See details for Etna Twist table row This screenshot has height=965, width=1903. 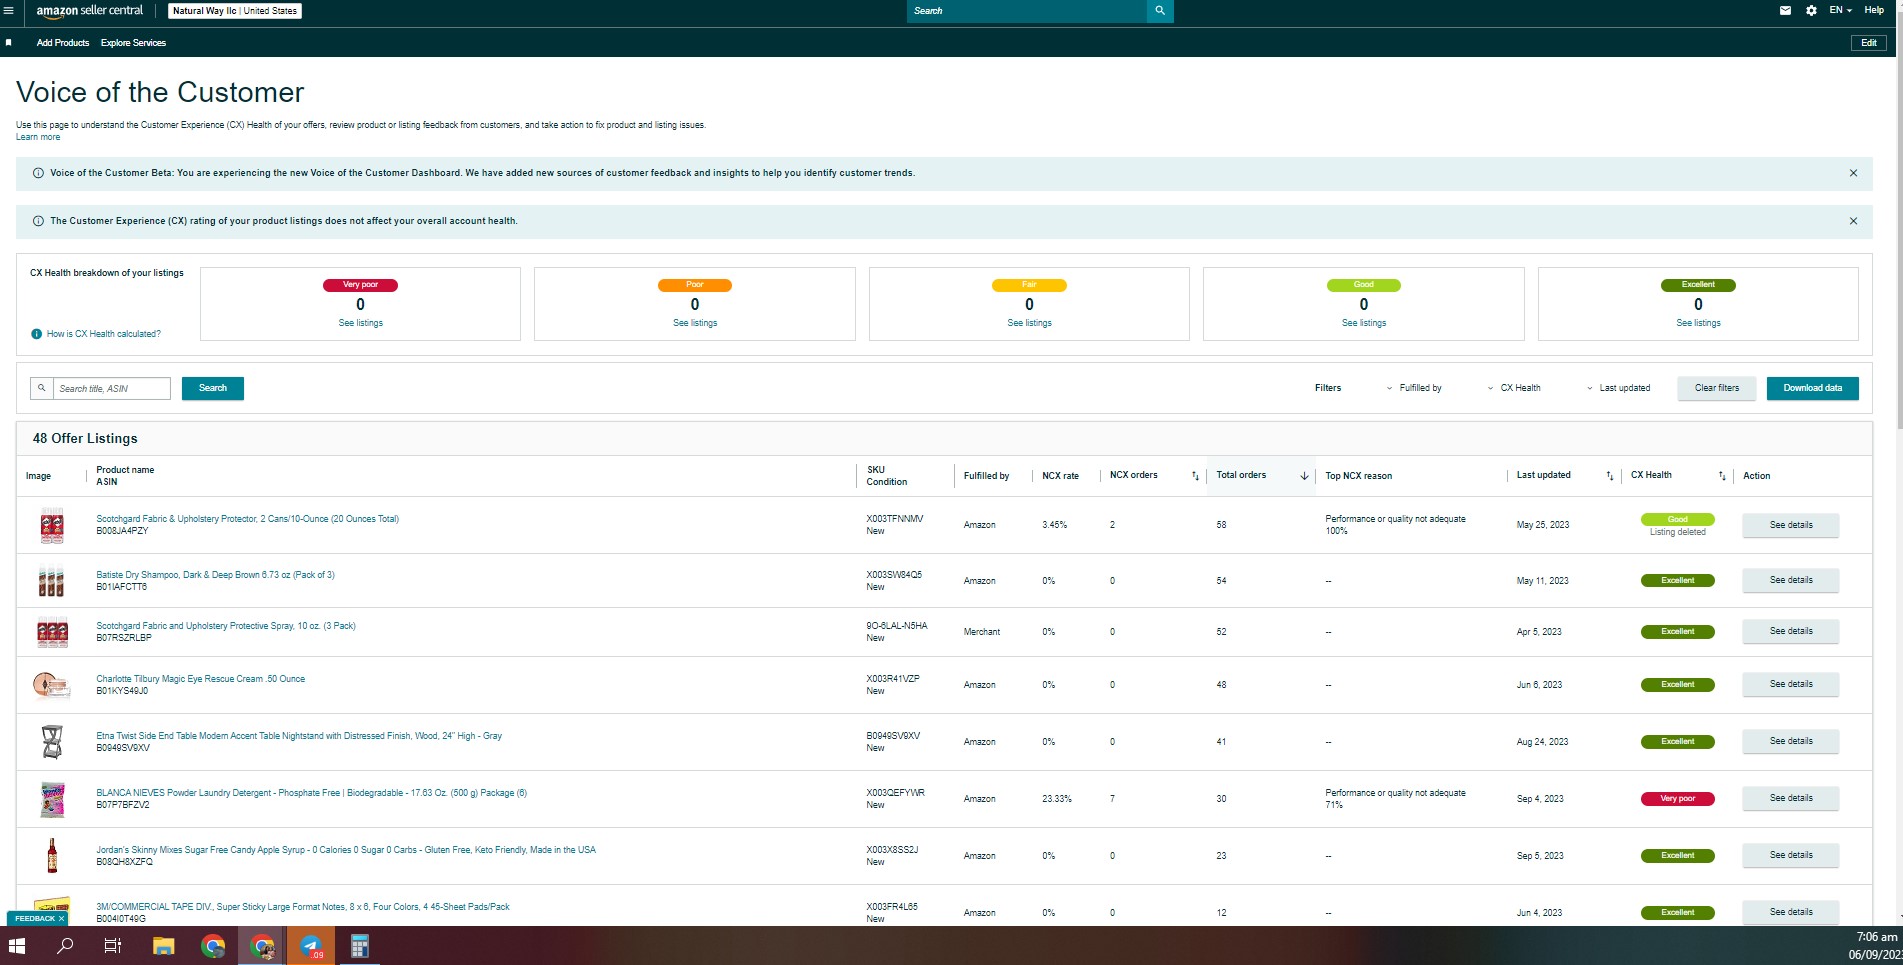1791,741
